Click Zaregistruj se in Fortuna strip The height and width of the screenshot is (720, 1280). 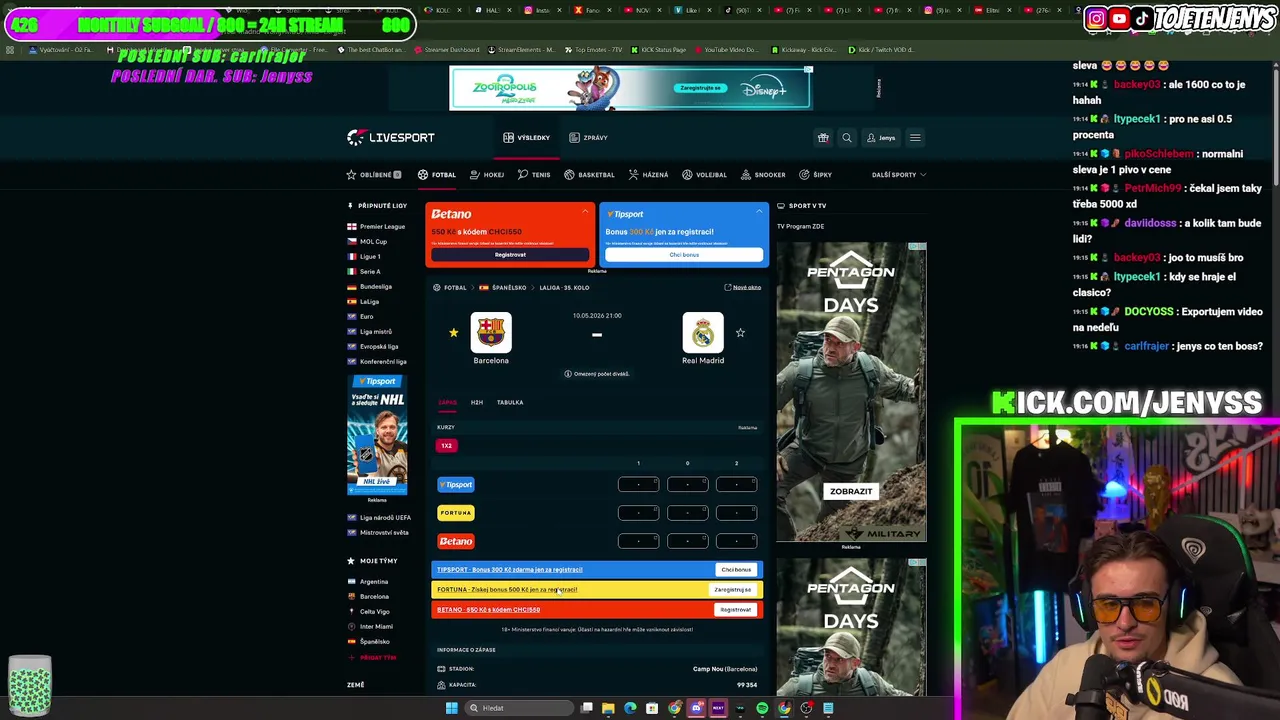click(x=733, y=590)
